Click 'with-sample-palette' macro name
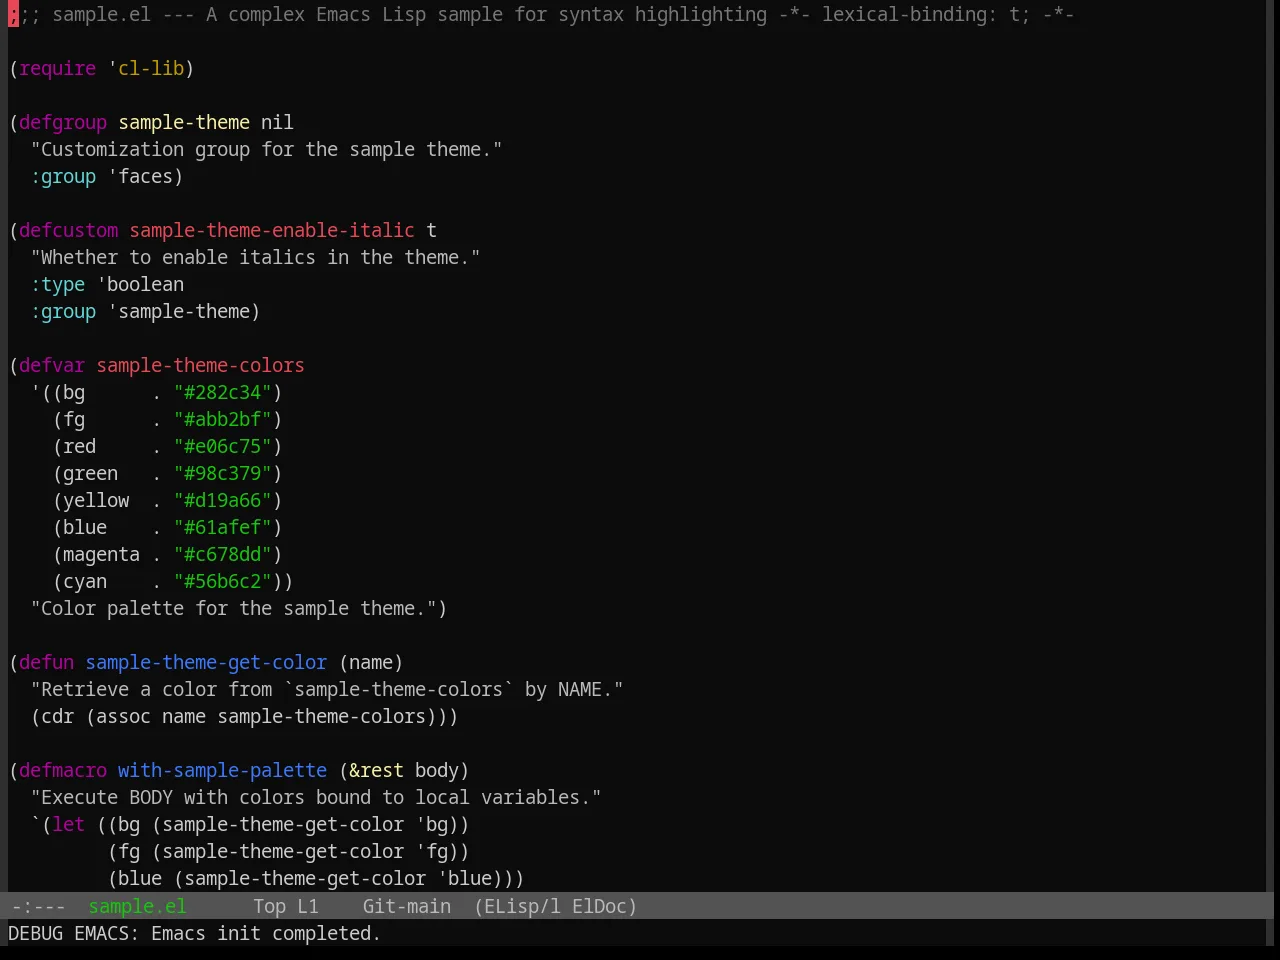 click(222, 770)
